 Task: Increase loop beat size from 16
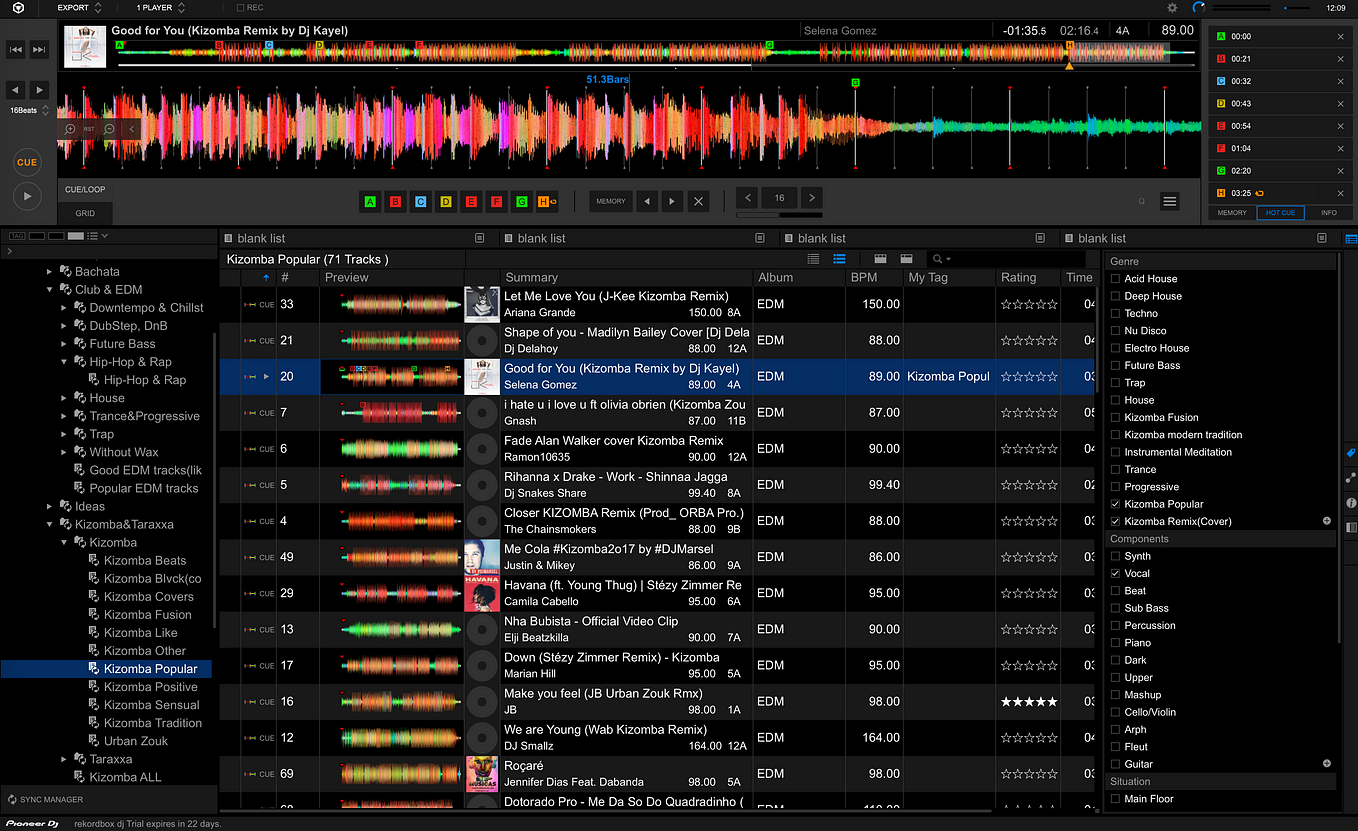[x=812, y=198]
